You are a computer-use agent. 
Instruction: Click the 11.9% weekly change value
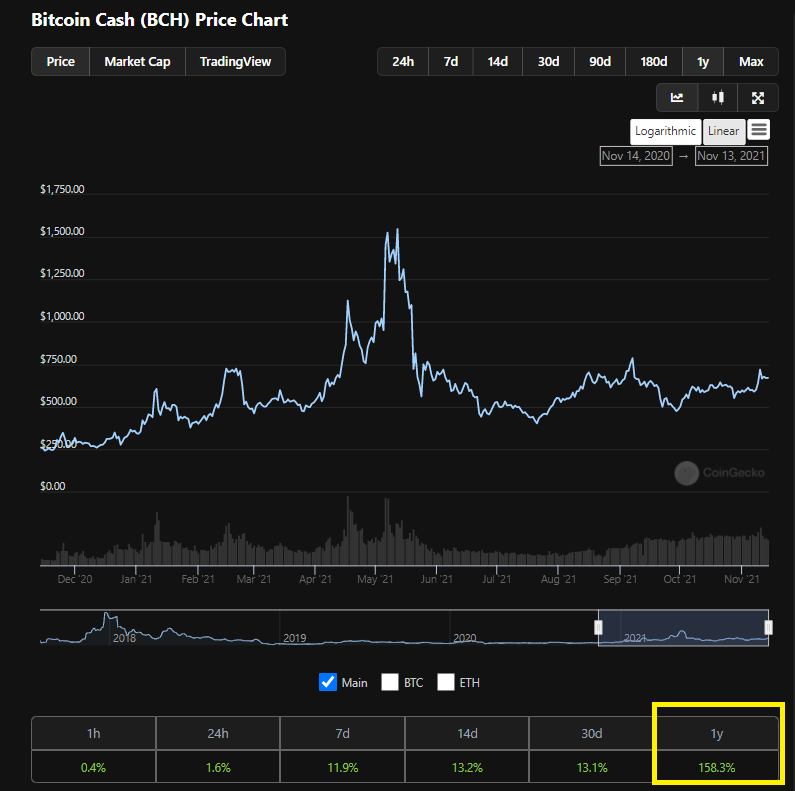343,767
